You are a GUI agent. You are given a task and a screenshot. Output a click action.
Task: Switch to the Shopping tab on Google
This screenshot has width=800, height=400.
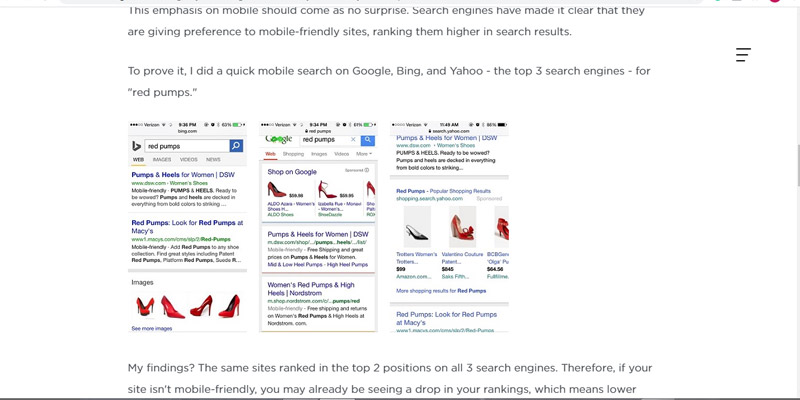(x=293, y=154)
